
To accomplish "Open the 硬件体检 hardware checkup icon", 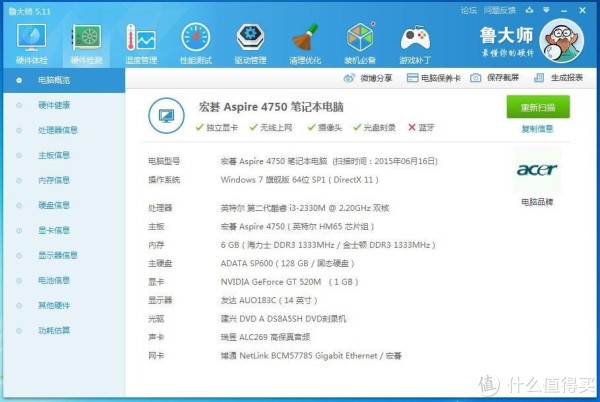I will [x=31, y=44].
